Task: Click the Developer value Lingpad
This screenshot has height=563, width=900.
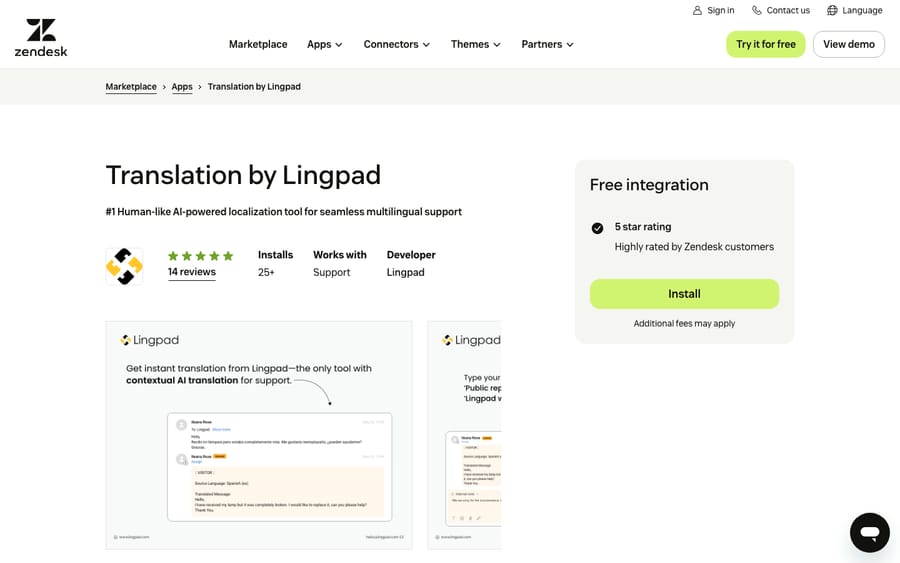Action: [x=405, y=272]
